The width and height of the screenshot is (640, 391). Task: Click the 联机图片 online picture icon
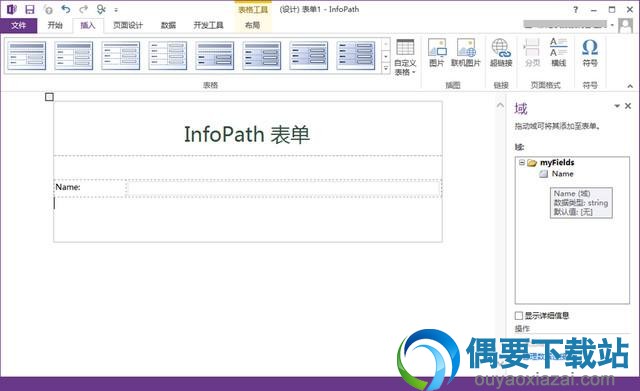pos(466,53)
